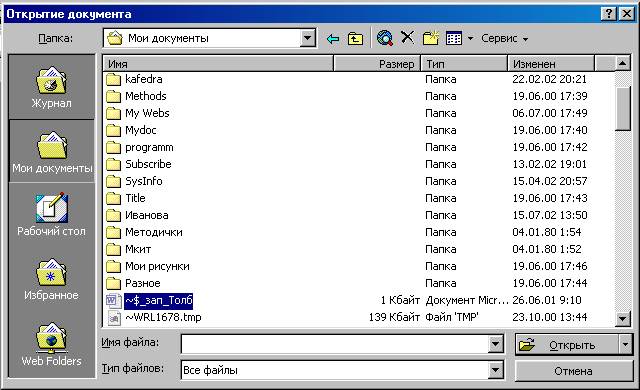Screen dimensions: 640x390
Task: Focus the Имя файла text field
Action: 335,345
